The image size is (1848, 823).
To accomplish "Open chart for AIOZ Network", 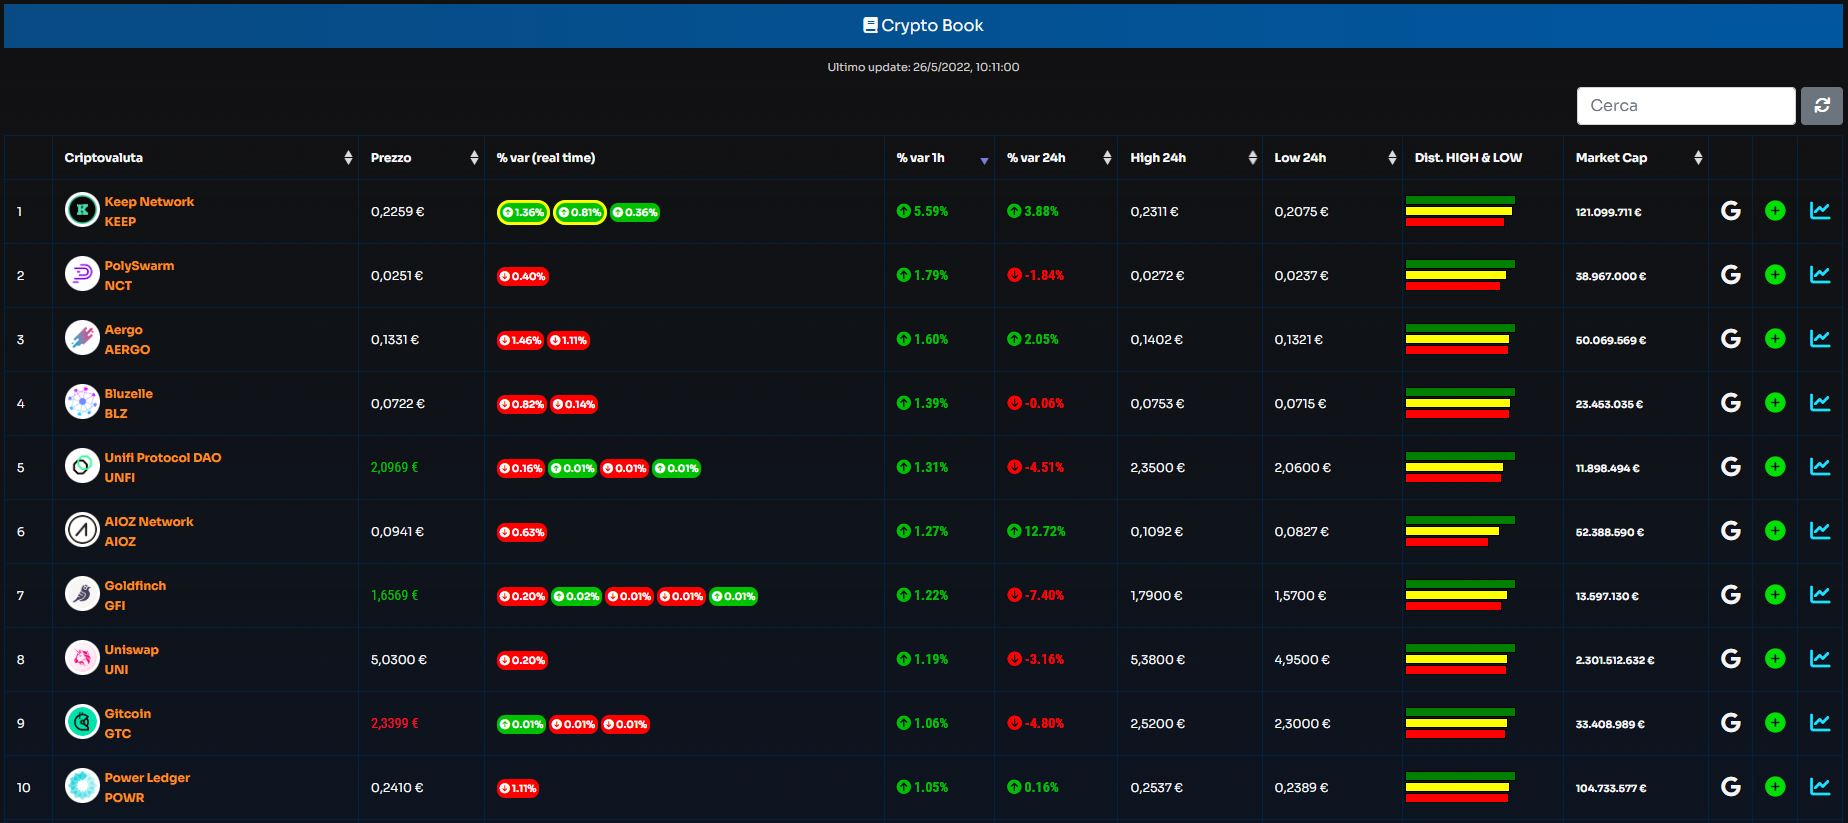I will coord(1820,530).
